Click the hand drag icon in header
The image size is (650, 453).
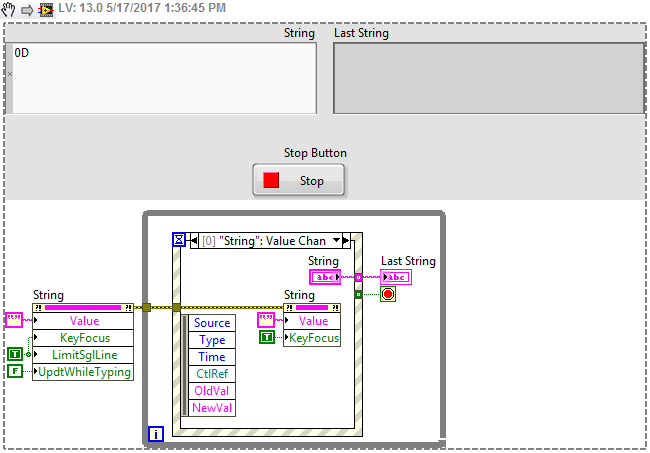[x=8, y=8]
